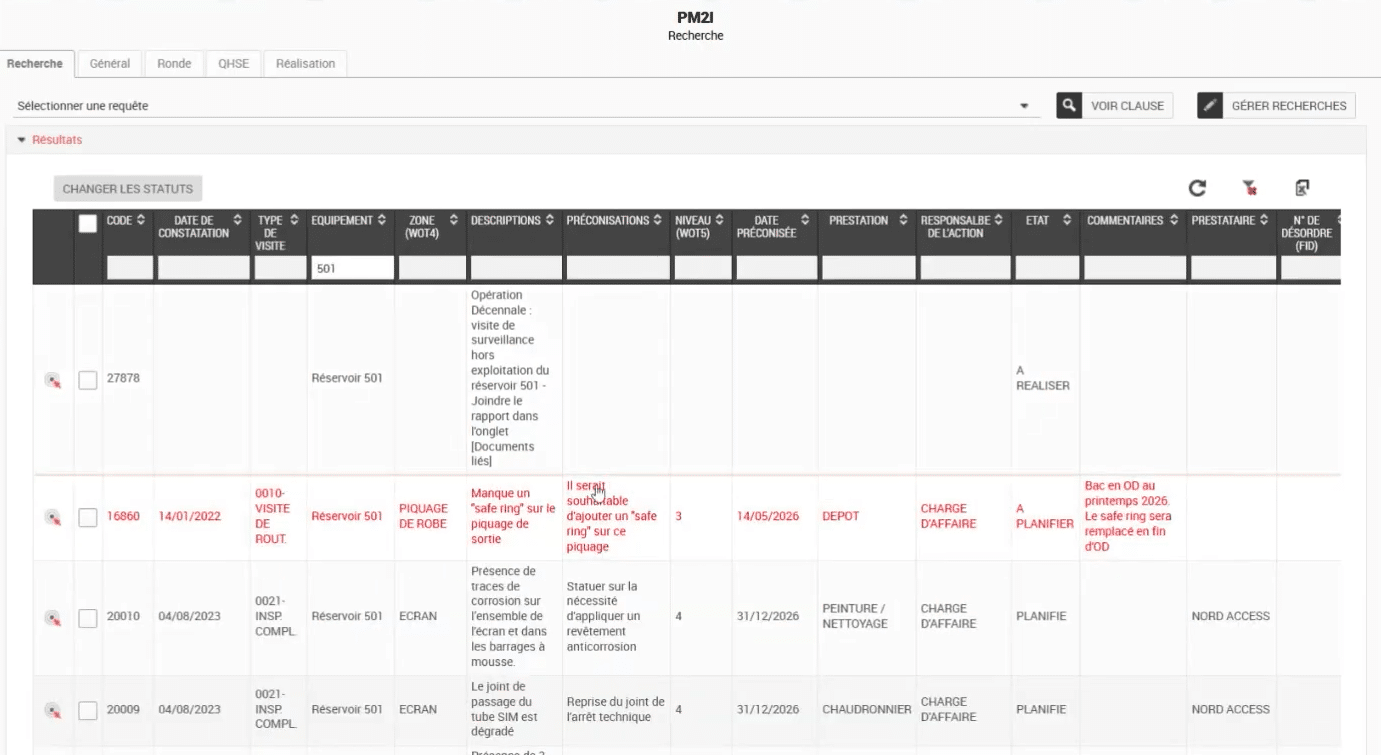Open details icon for row 27878
Viewport: 1381px width, 755px height.
click(53, 380)
